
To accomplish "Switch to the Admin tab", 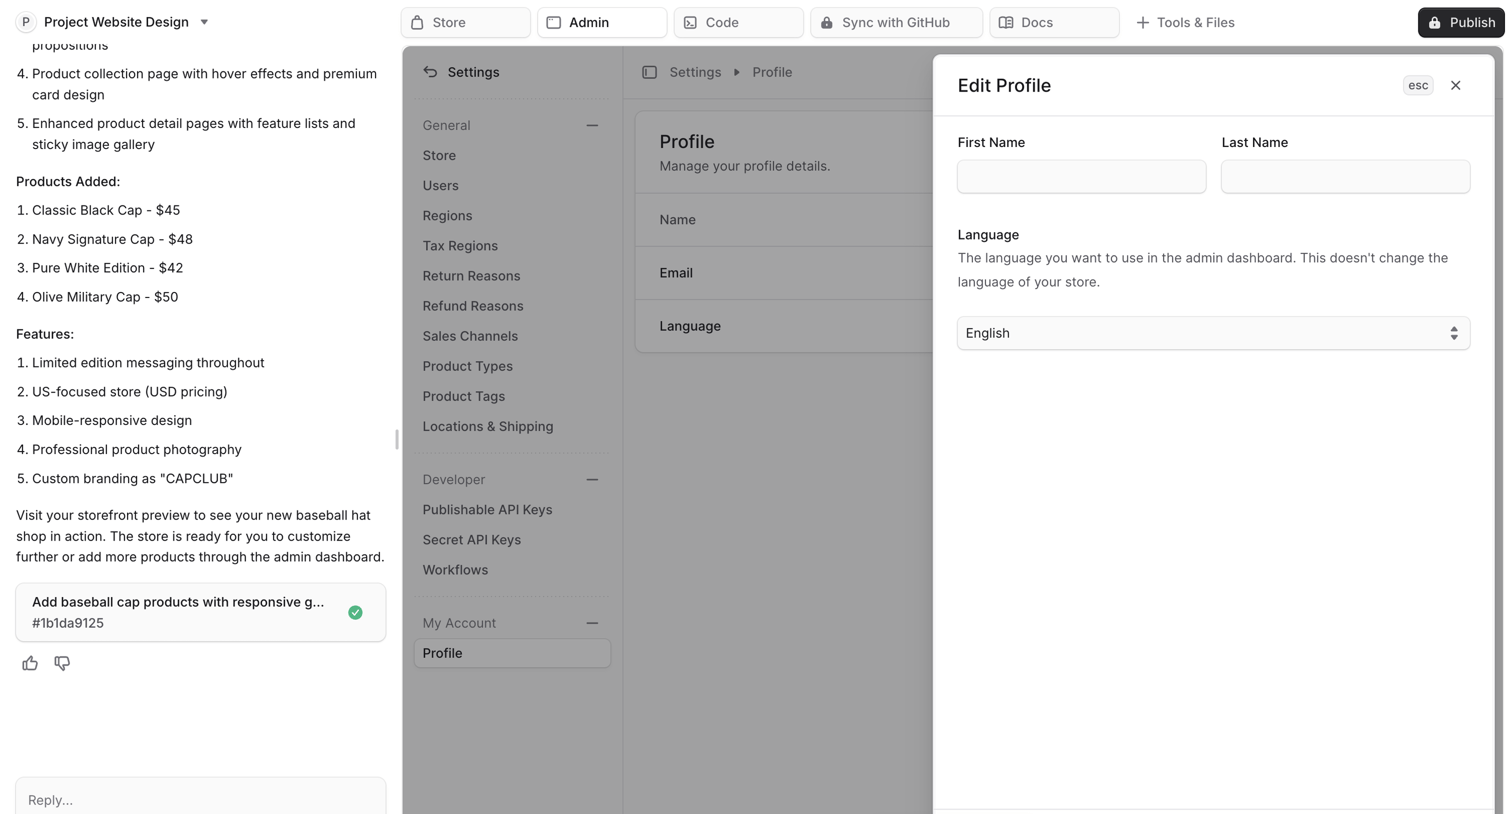I will (x=602, y=22).
